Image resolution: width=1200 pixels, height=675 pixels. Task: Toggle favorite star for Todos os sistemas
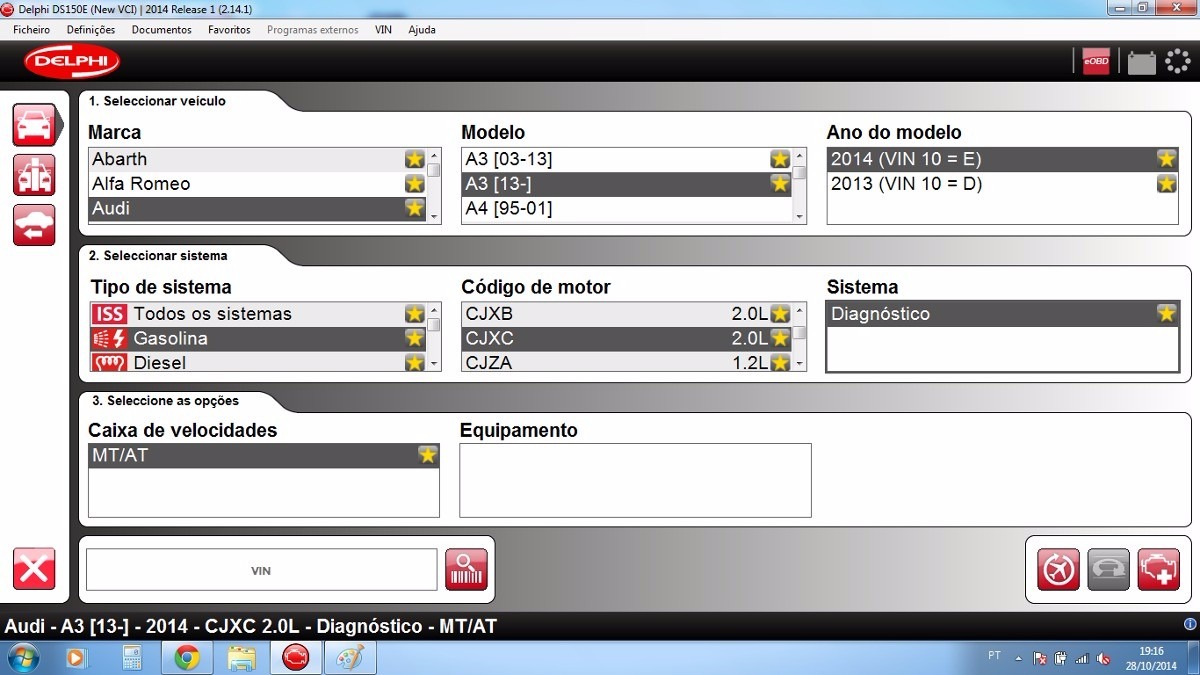[x=415, y=314]
